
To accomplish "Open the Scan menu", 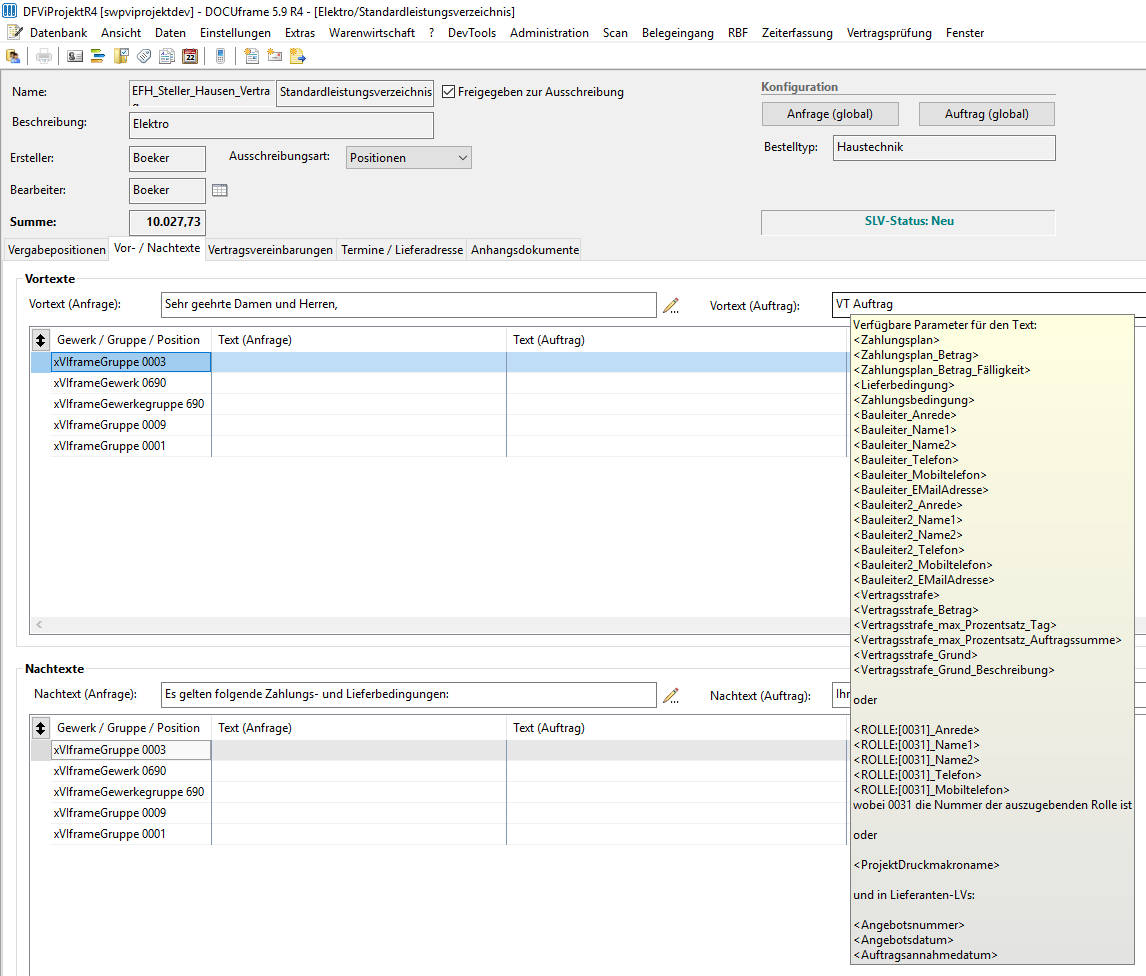I will (x=615, y=33).
